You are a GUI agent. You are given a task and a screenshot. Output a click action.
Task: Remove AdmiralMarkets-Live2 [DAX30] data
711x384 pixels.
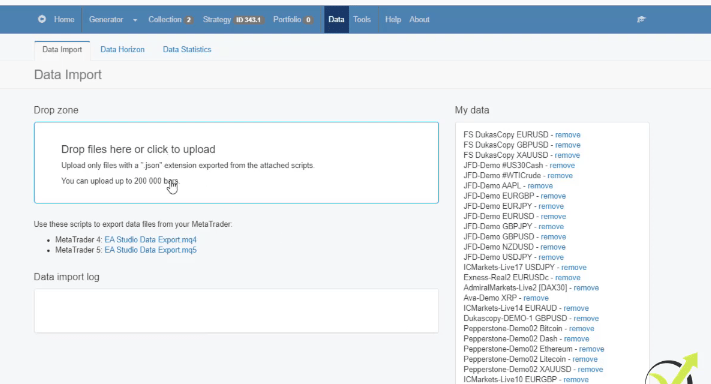pyautogui.click(x=586, y=288)
